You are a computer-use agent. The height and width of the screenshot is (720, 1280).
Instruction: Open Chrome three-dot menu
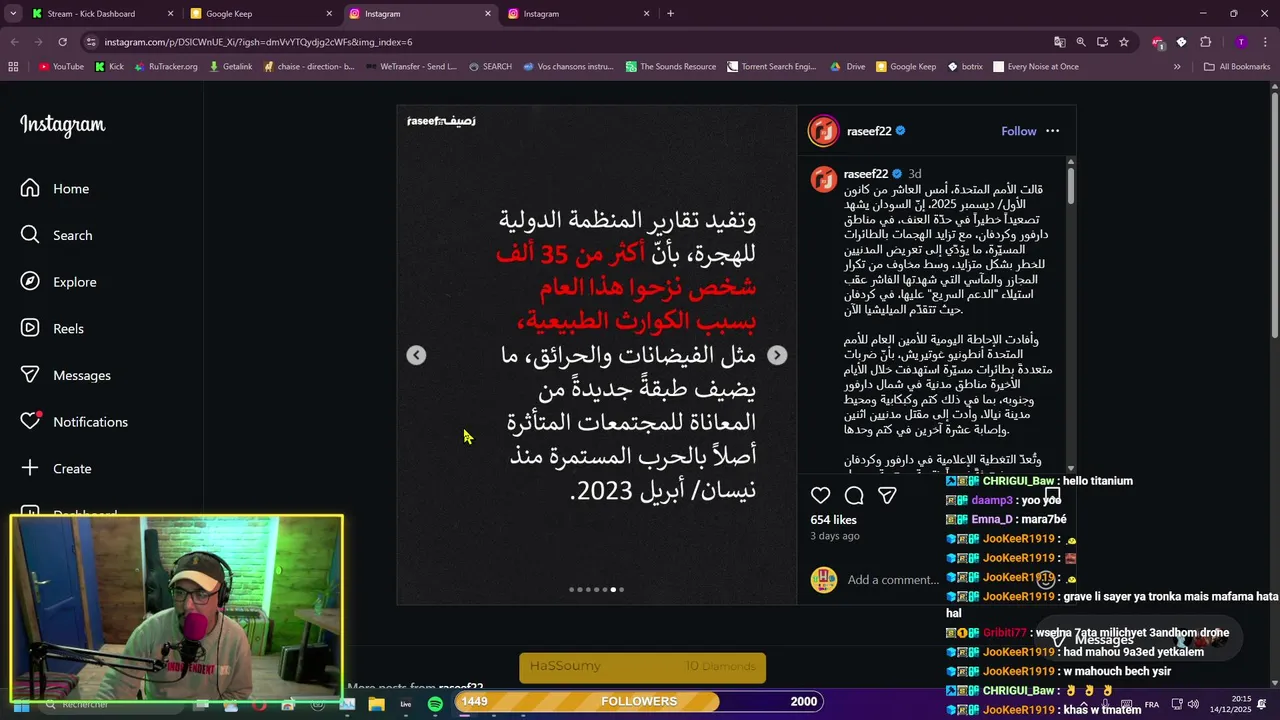click(1265, 42)
